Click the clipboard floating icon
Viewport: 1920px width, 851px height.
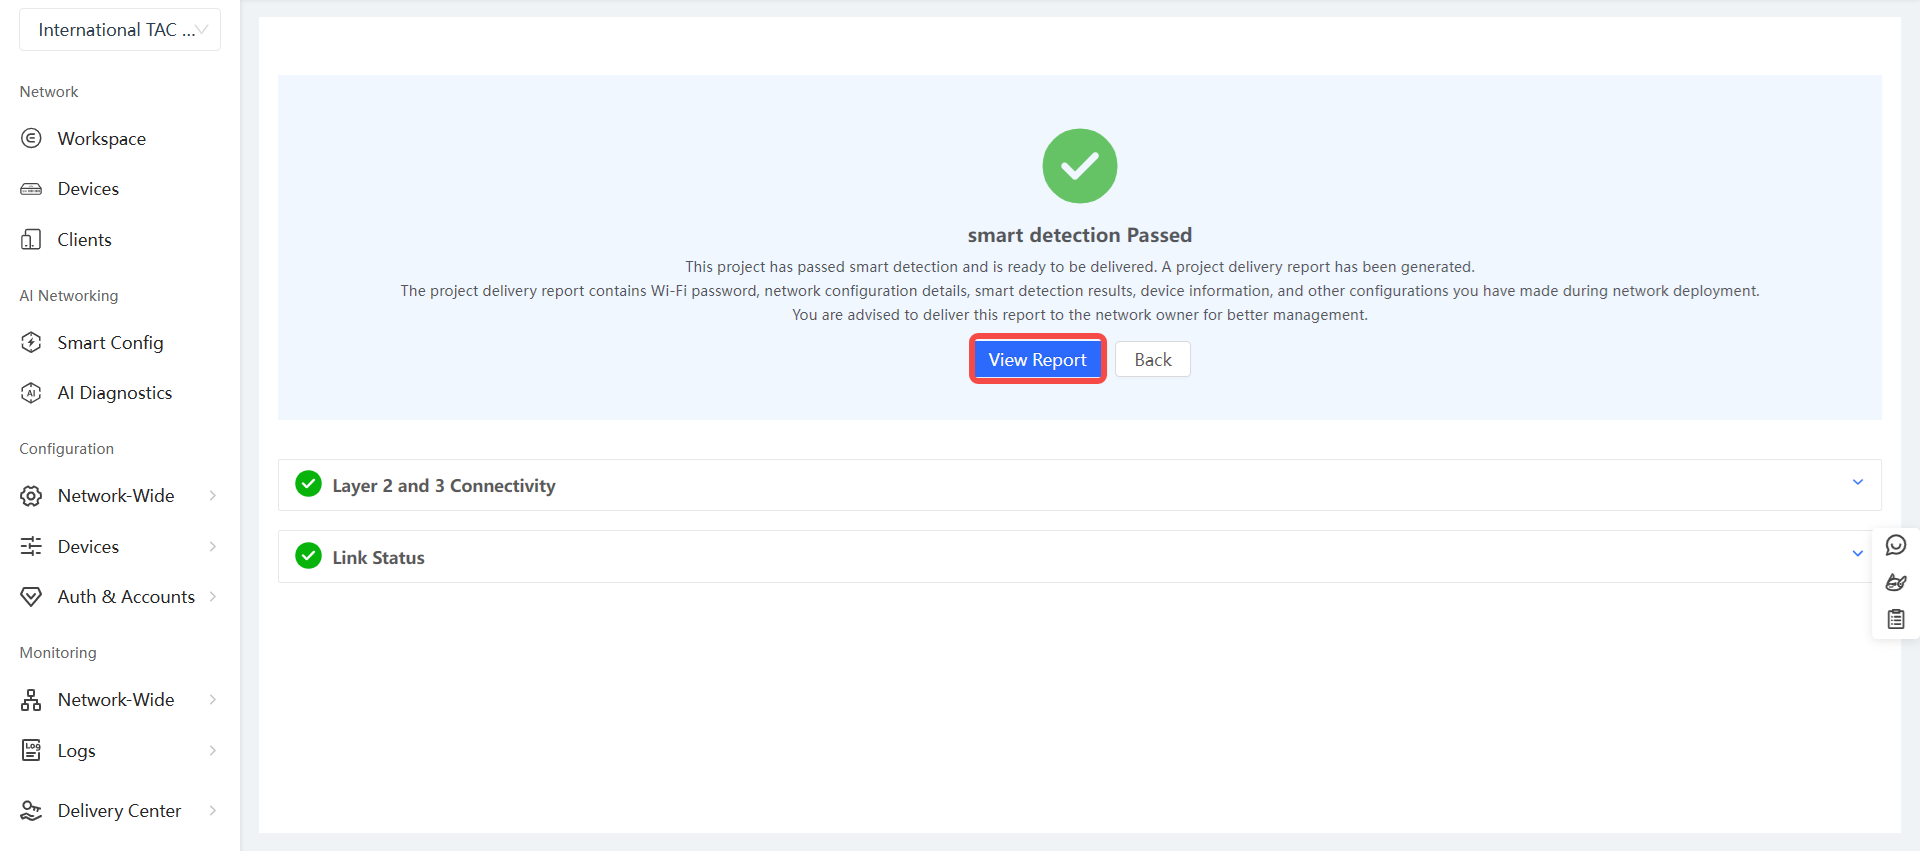click(1895, 620)
